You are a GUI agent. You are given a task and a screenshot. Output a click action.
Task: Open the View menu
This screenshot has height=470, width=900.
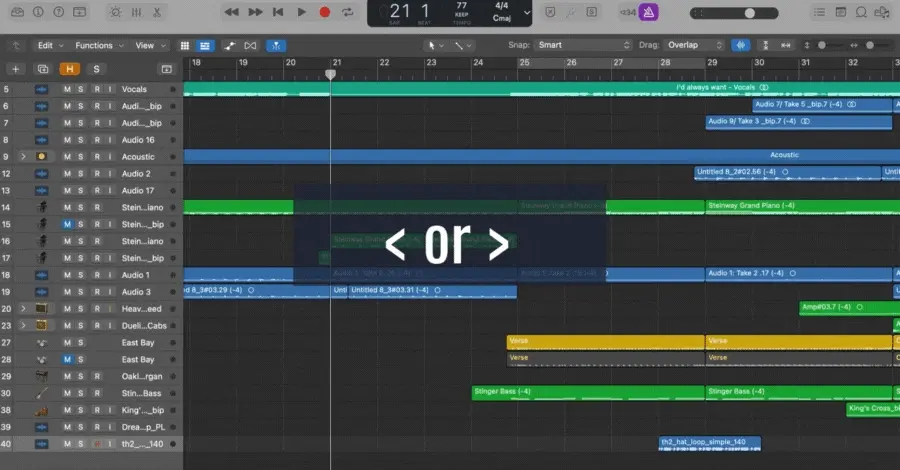[150, 45]
